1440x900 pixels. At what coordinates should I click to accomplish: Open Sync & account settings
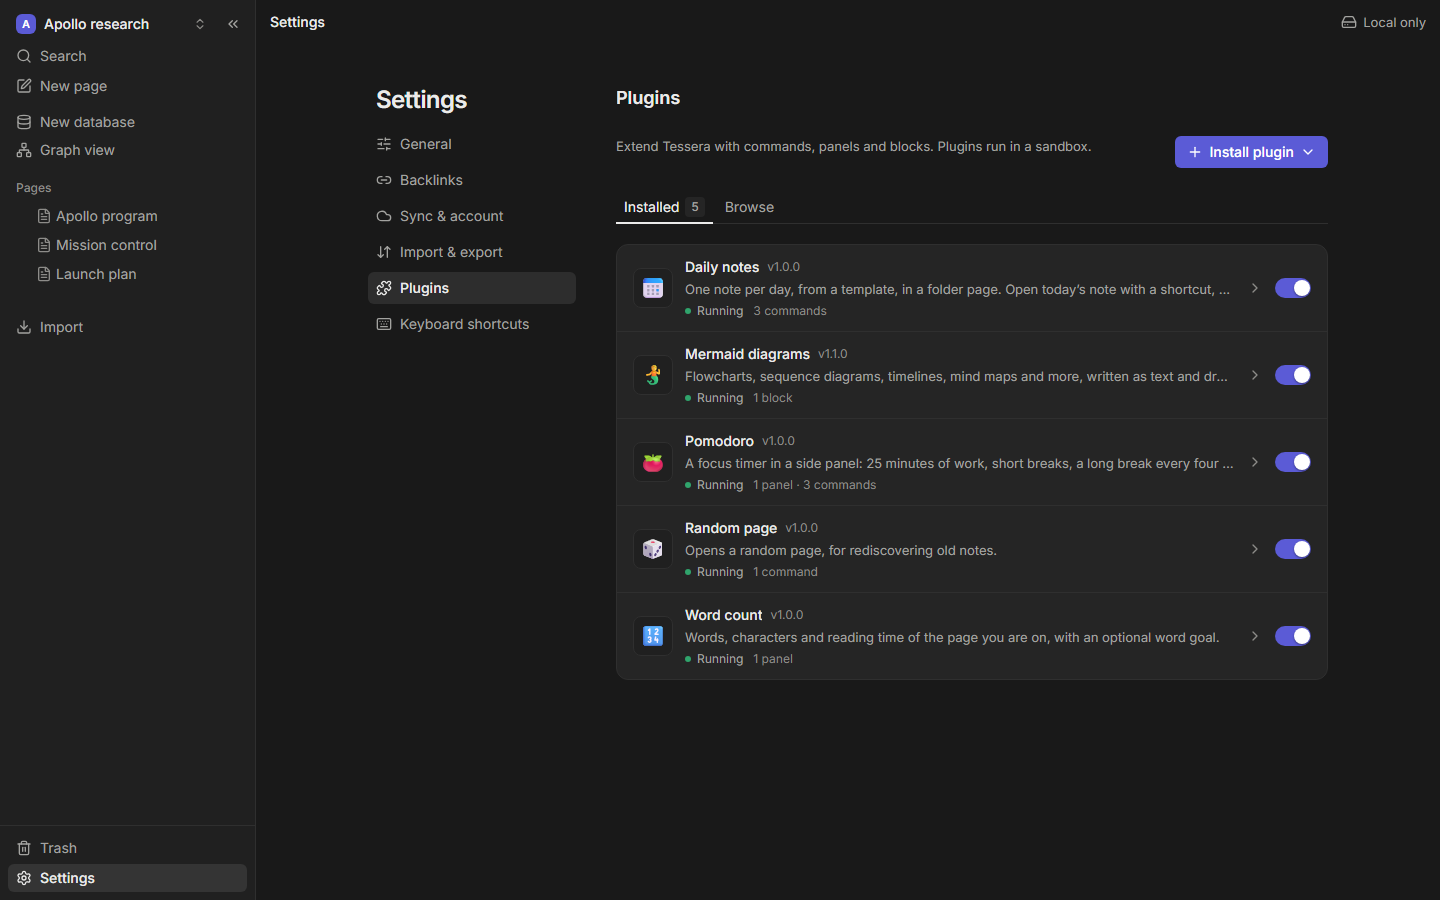coord(472,216)
